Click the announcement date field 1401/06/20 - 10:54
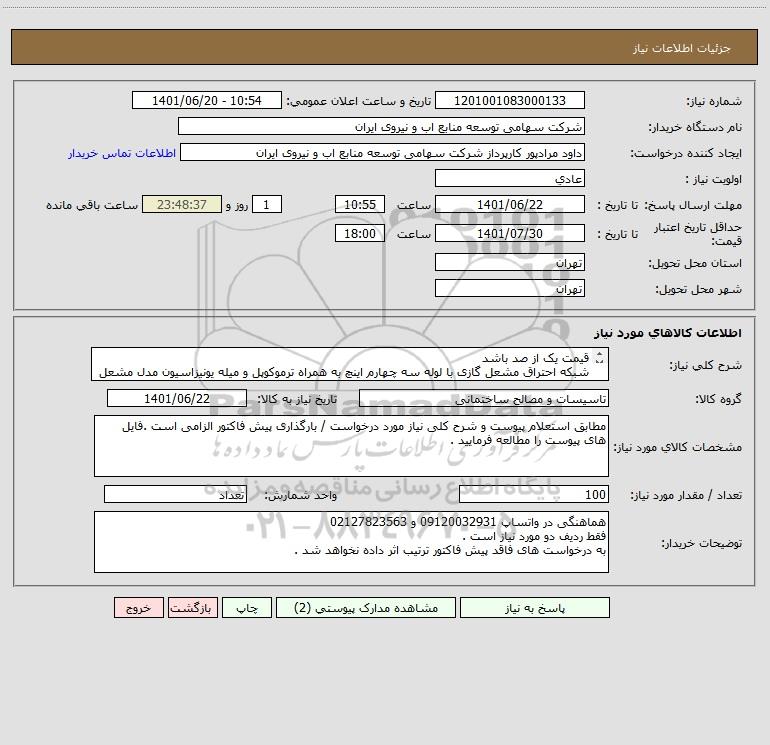The width and height of the screenshot is (770, 745). click(207, 100)
